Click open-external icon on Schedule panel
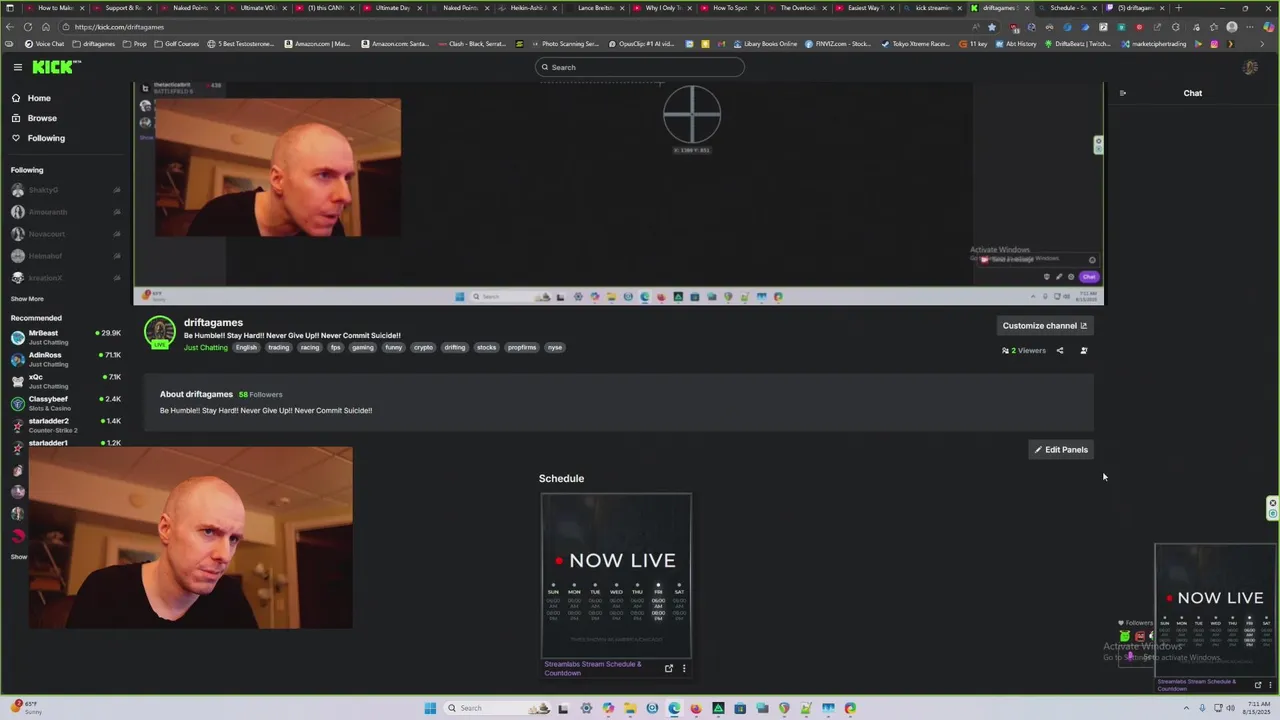 click(669, 668)
